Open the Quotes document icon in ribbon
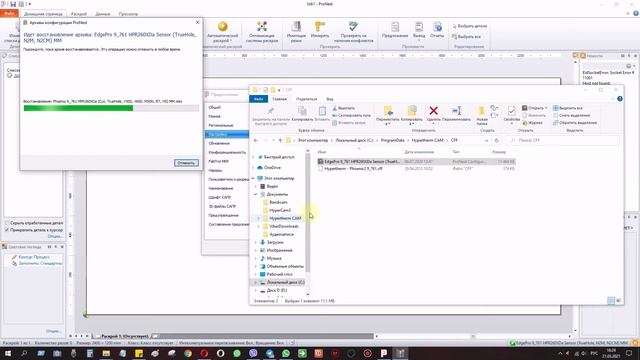640x360 pixels. pyautogui.click(x=395, y=27)
